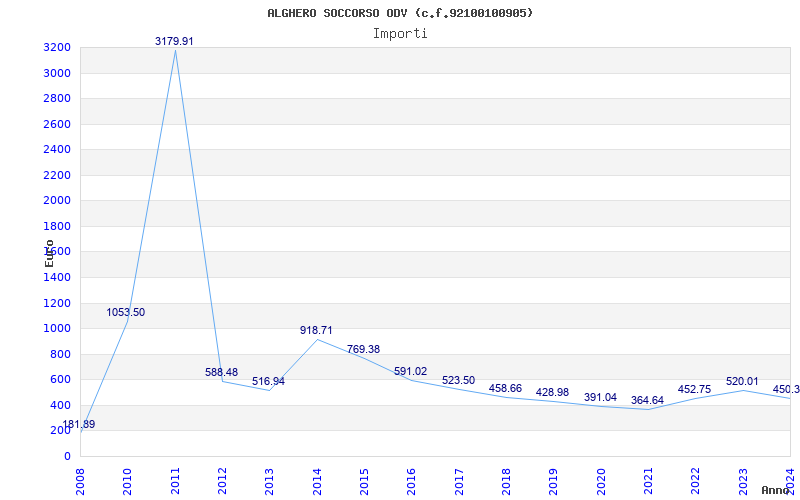
Task: Click the data label 1053.50
Action: click(x=126, y=312)
